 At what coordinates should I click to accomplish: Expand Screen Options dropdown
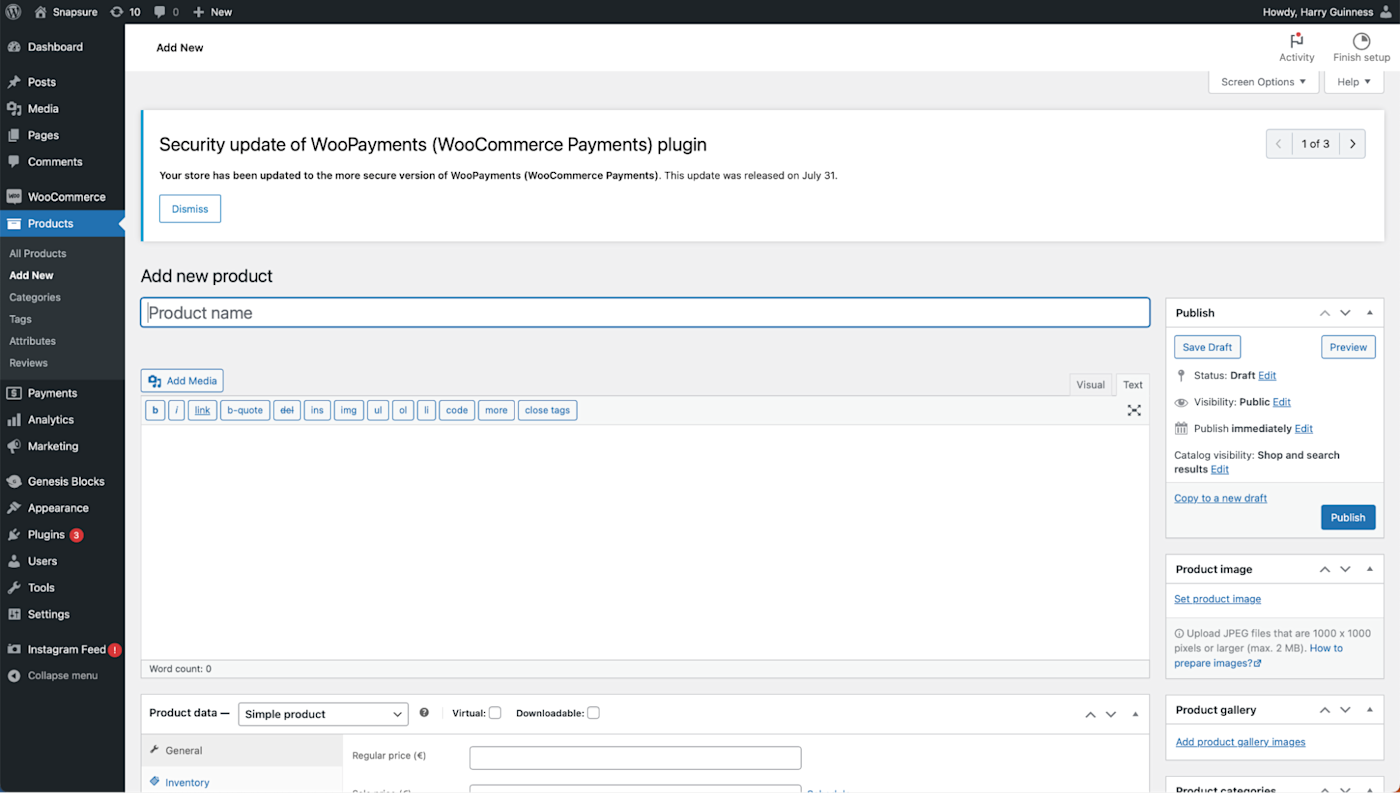[x=1264, y=82]
